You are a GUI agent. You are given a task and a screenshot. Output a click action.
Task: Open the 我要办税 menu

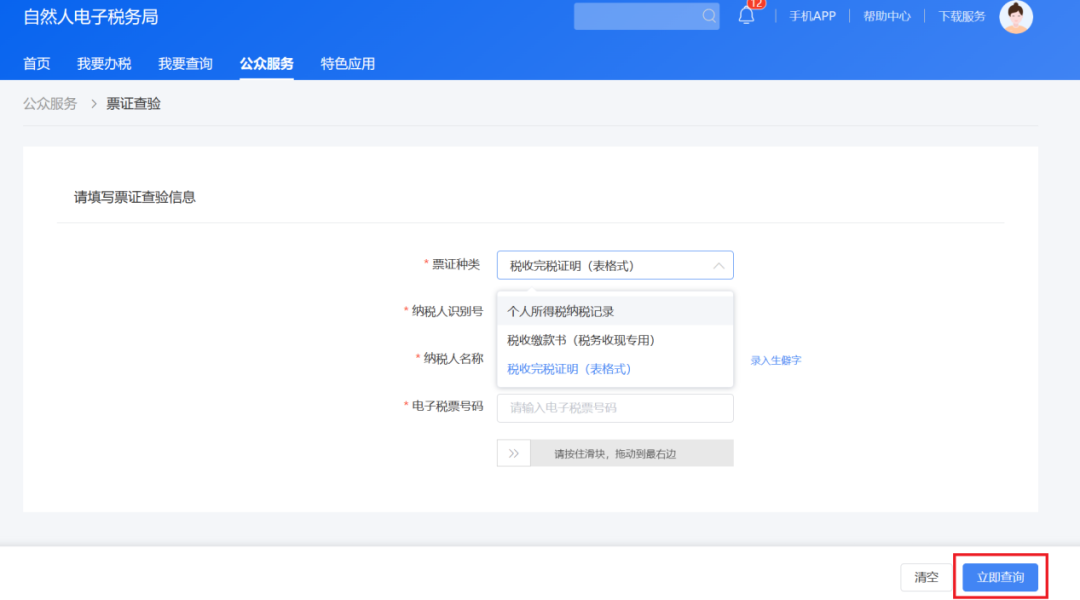click(104, 62)
